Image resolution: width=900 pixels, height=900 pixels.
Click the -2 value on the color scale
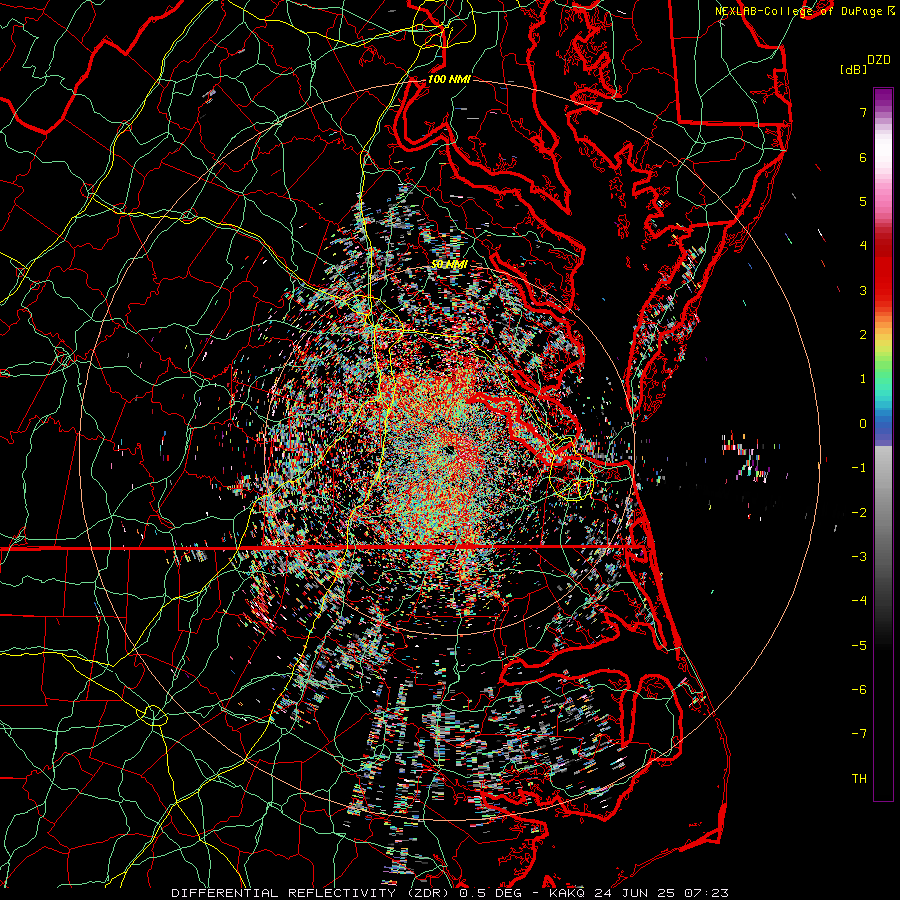[859, 512]
